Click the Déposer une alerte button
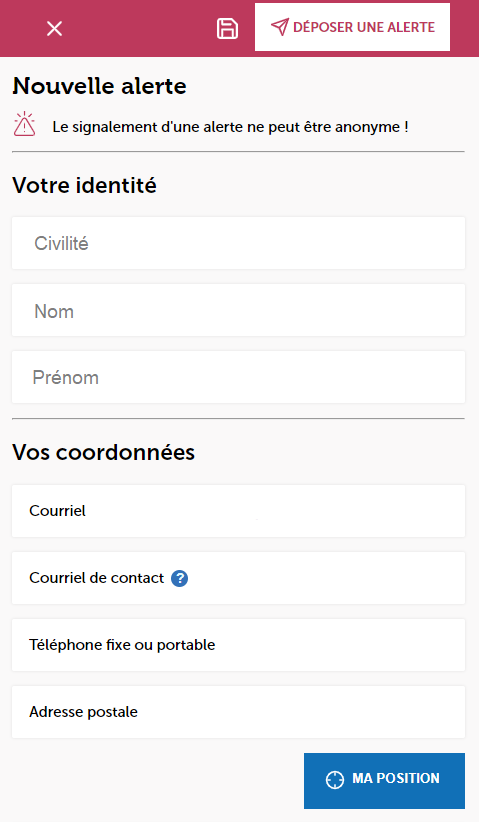The height and width of the screenshot is (822, 479). [x=352, y=27]
